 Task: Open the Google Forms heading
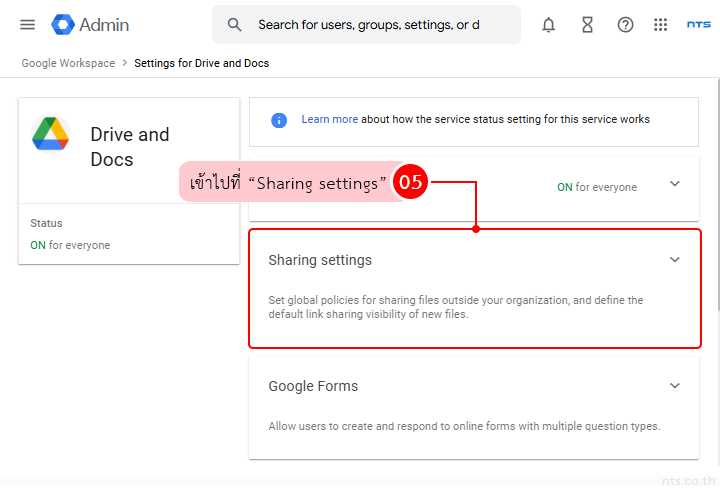[x=313, y=386]
